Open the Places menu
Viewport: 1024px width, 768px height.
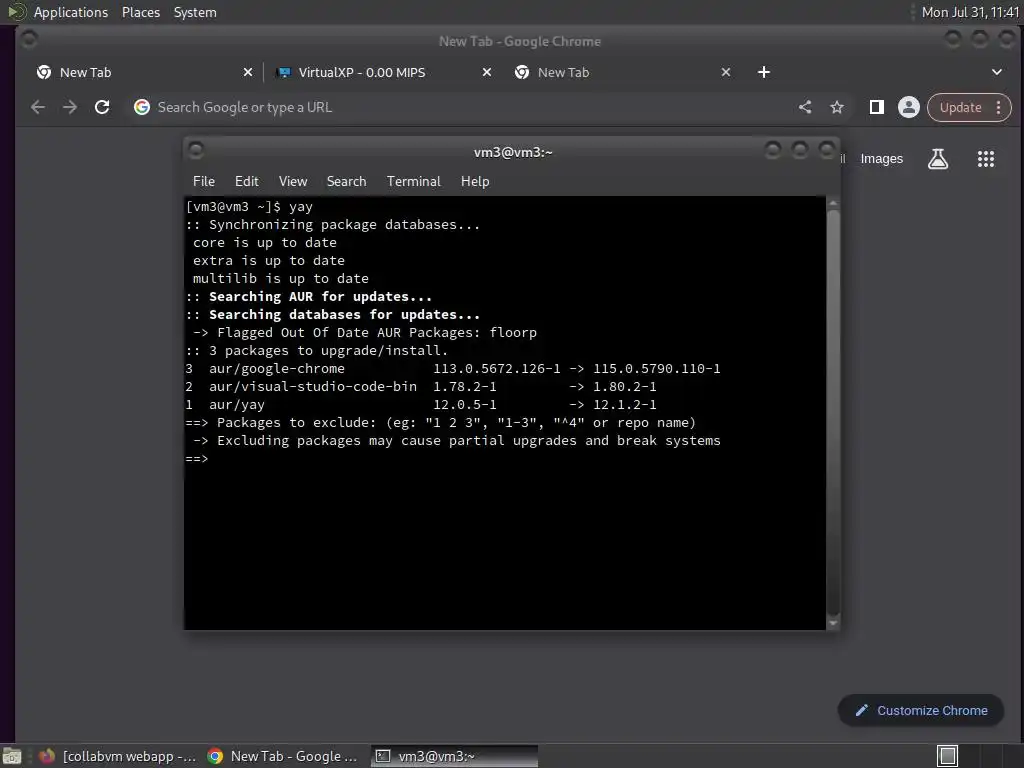coord(140,12)
